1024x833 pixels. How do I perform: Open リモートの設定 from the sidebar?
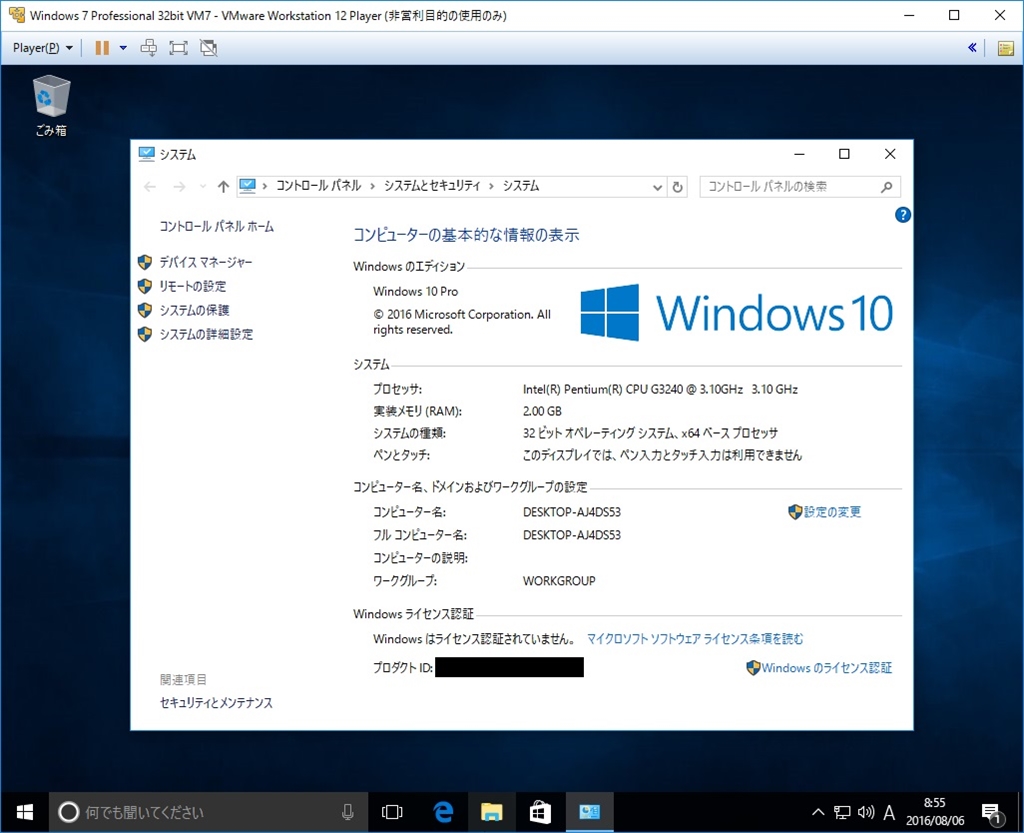pos(193,286)
